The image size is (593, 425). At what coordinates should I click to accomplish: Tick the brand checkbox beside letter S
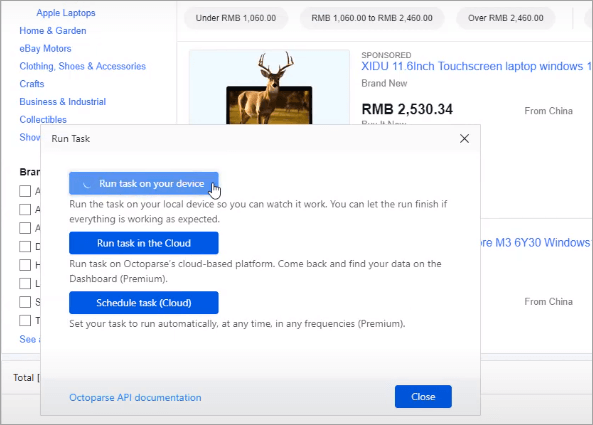25,302
